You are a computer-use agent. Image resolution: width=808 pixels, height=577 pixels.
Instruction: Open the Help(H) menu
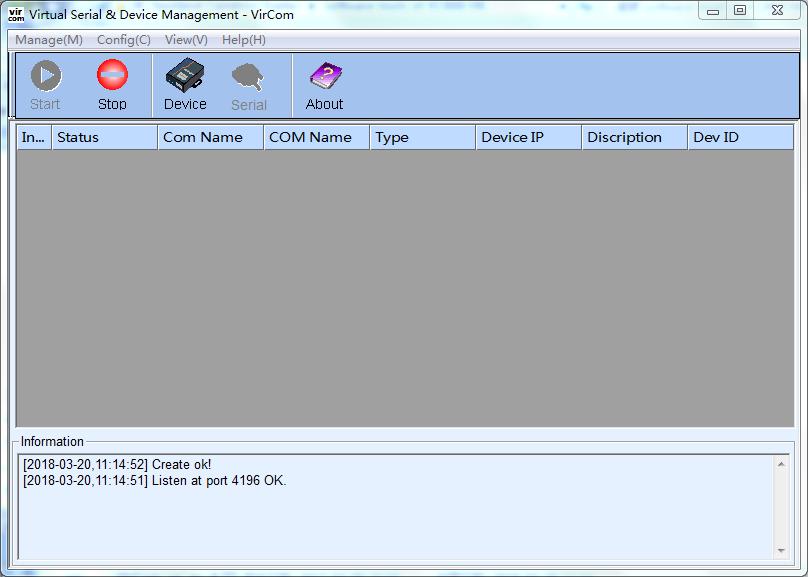pos(244,40)
